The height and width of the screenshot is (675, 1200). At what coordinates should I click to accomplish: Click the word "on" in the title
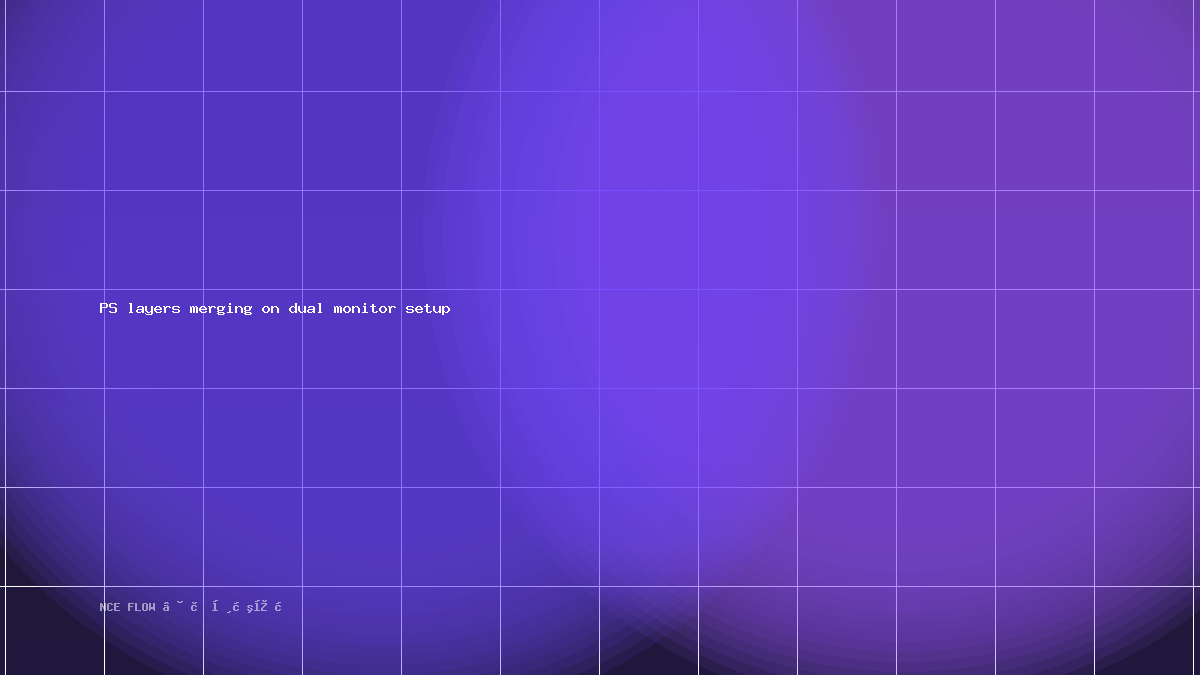pyautogui.click(x=271, y=309)
